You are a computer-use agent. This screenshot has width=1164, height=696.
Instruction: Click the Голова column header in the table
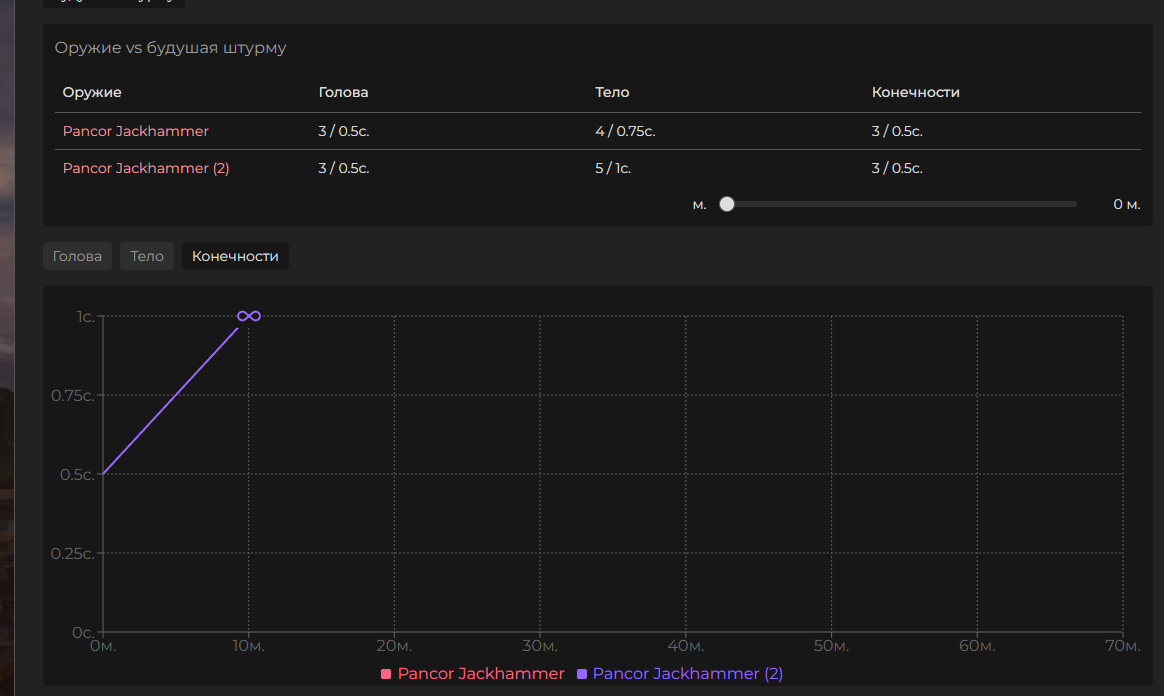point(343,92)
